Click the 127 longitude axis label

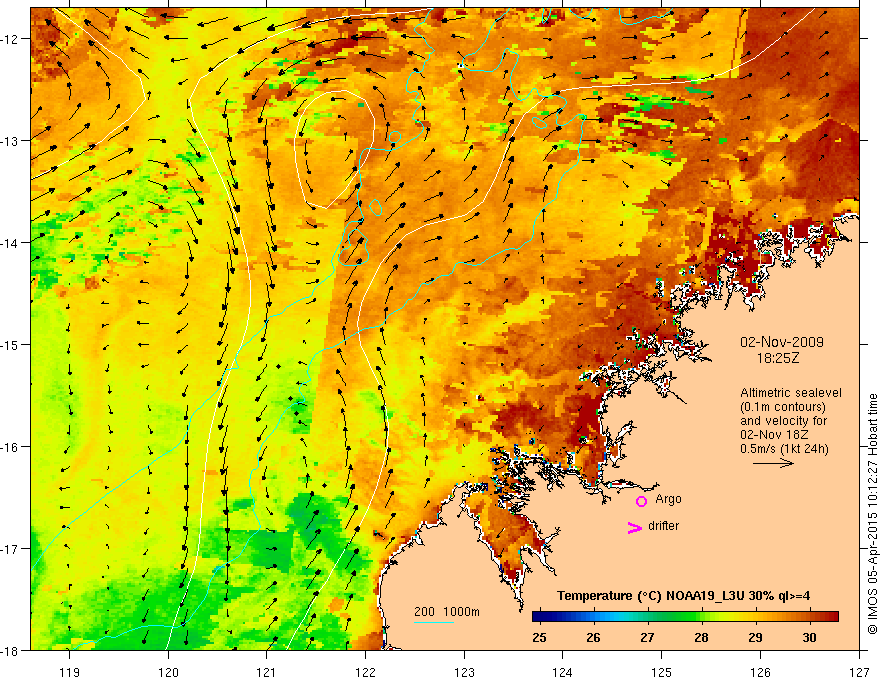[859, 672]
